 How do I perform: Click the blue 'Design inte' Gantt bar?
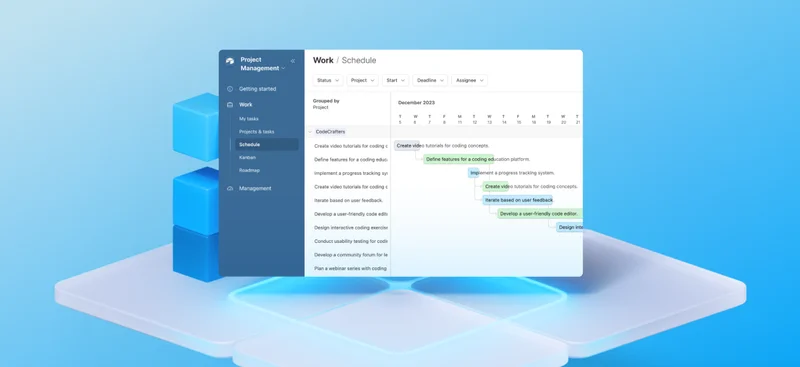click(x=569, y=227)
